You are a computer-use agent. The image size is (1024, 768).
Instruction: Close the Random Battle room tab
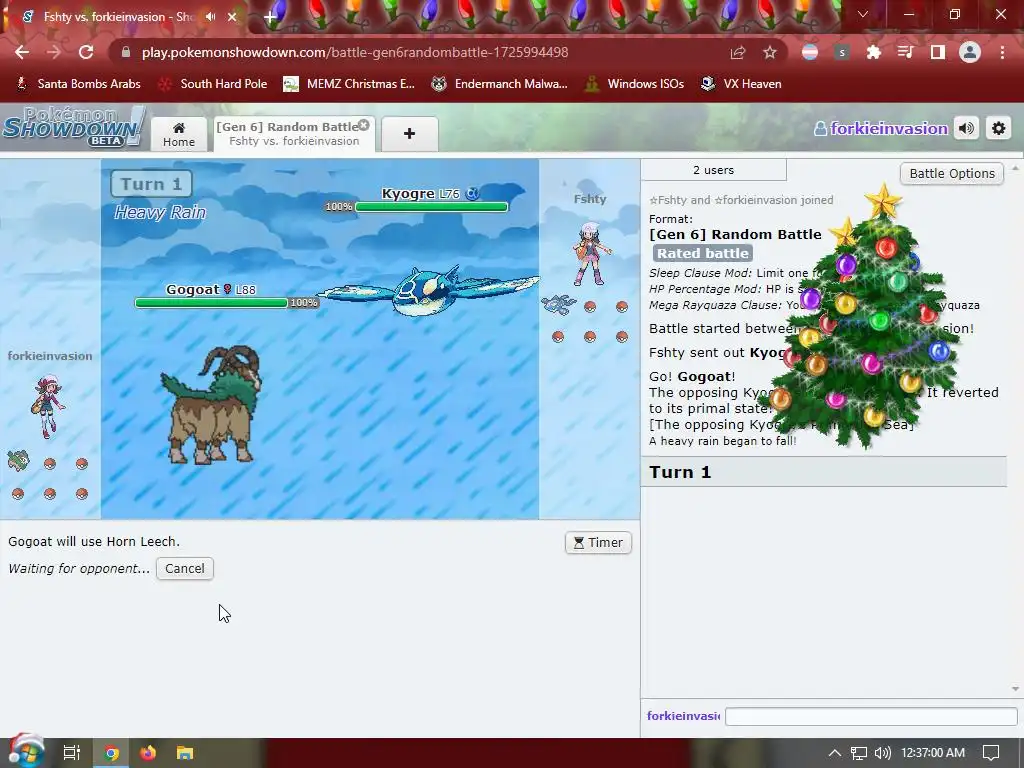pos(364,125)
